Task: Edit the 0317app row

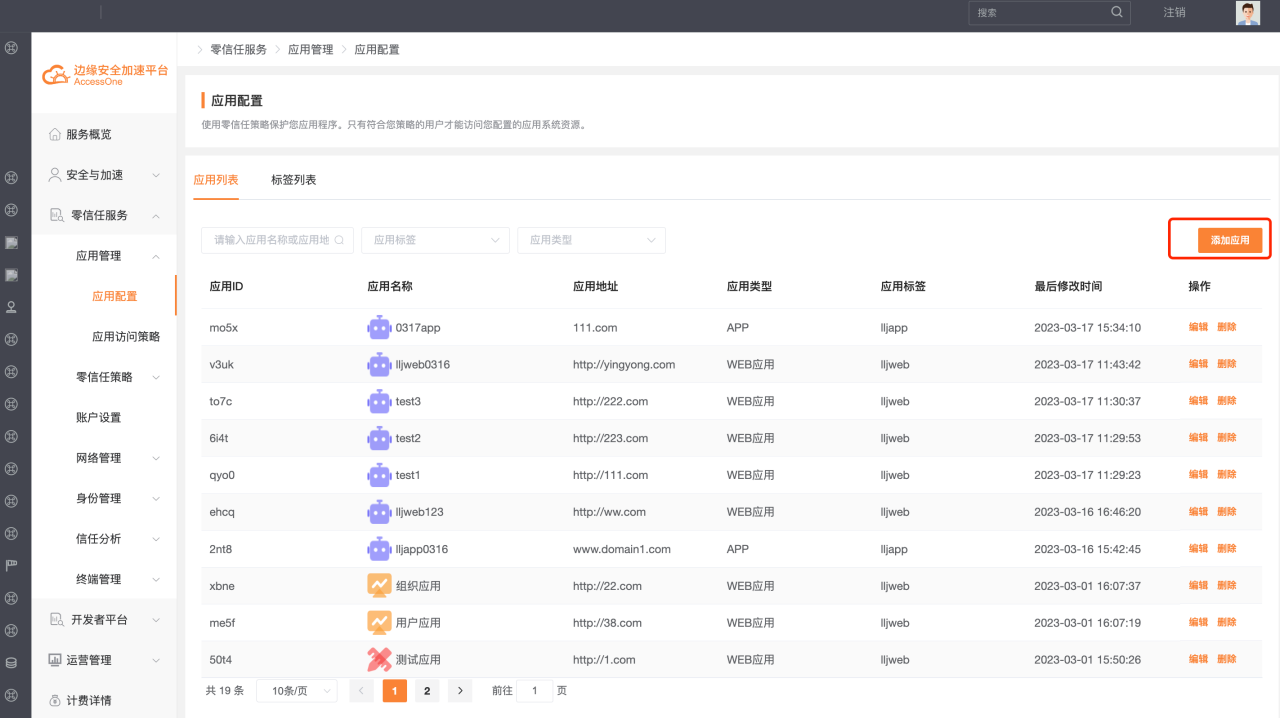Action: [x=1198, y=327]
